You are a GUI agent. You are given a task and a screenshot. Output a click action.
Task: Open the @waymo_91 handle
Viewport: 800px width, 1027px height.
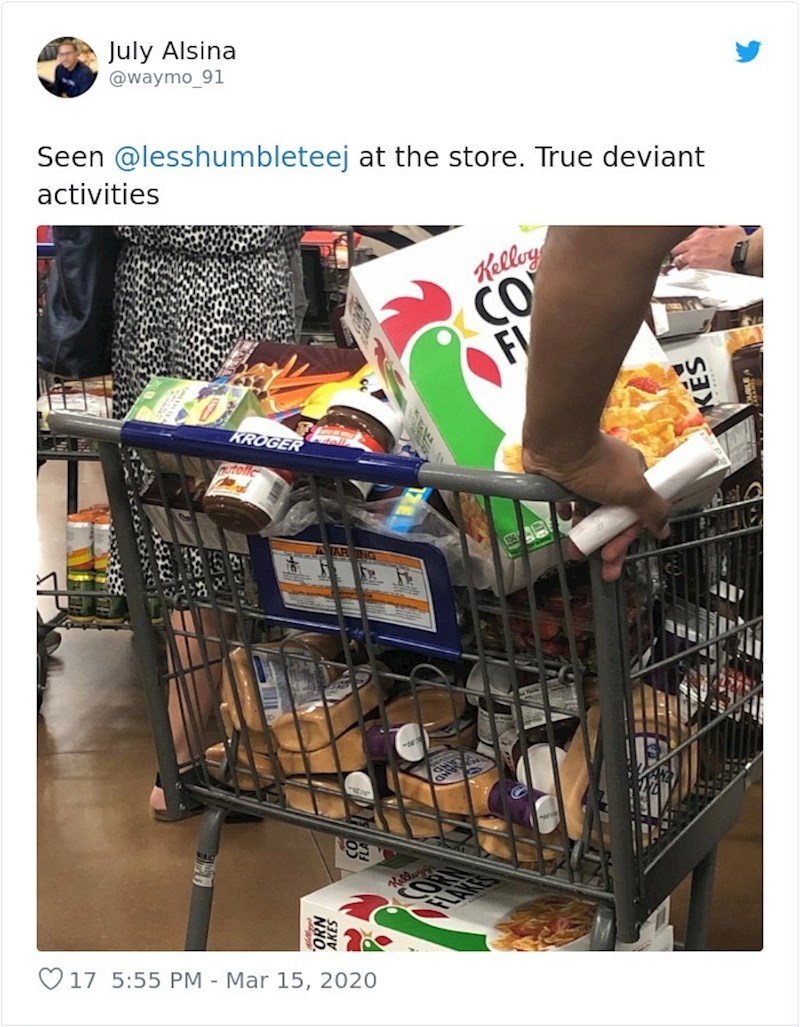click(166, 78)
